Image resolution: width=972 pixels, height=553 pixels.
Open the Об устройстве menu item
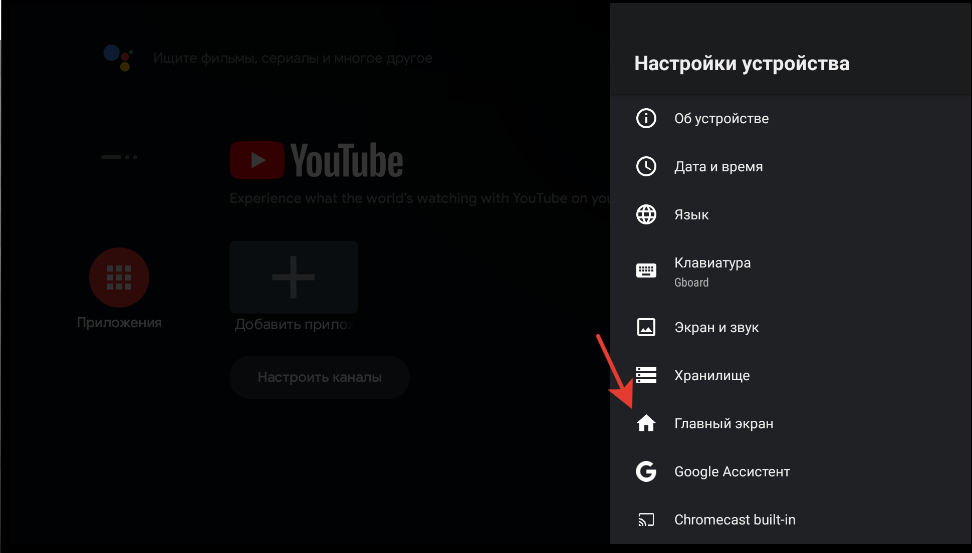pyautogui.click(x=790, y=118)
